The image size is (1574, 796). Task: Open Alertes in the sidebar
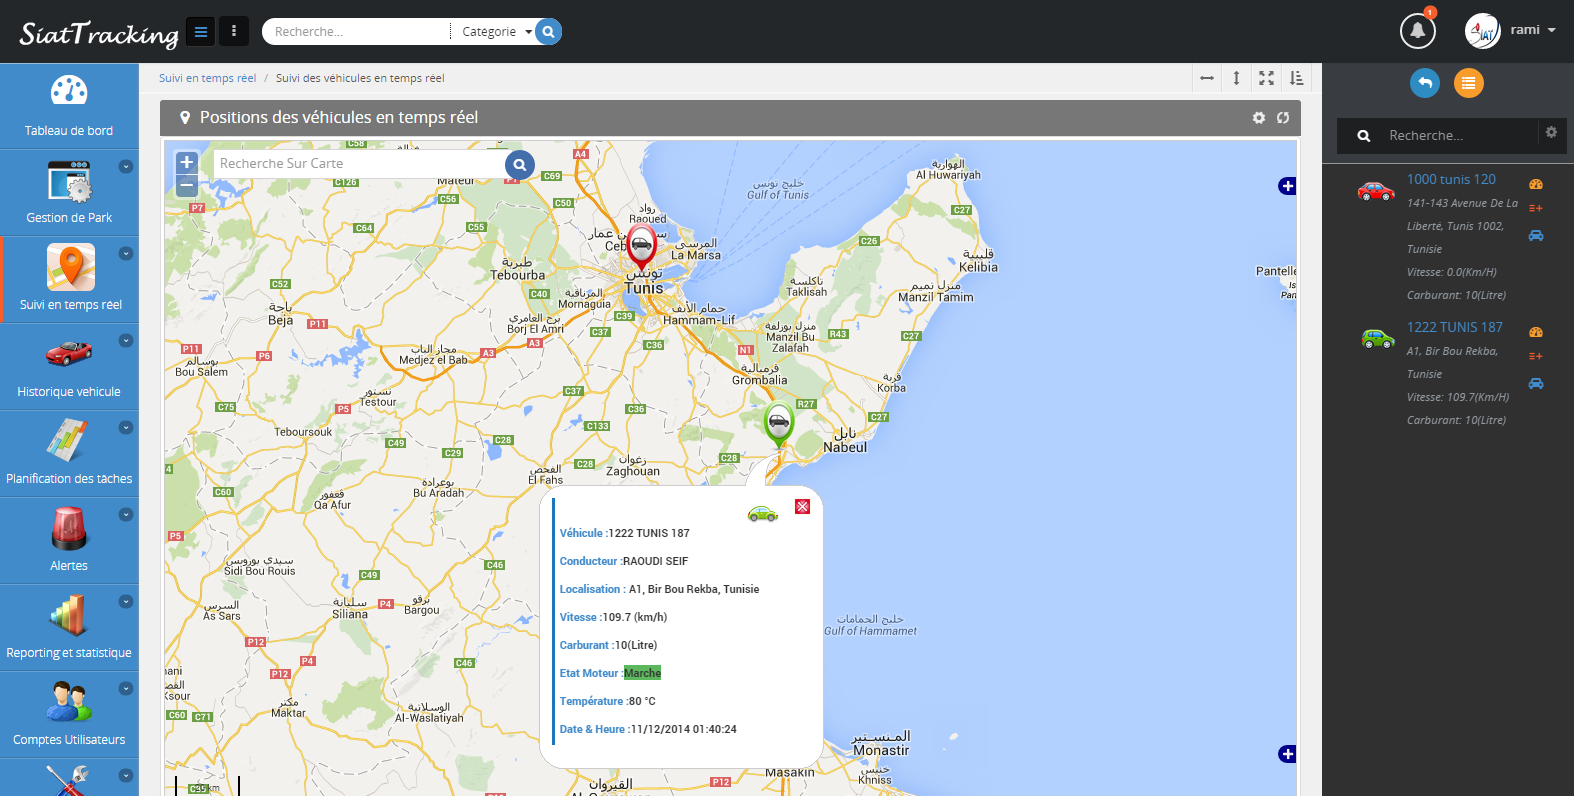[x=69, y=541]
